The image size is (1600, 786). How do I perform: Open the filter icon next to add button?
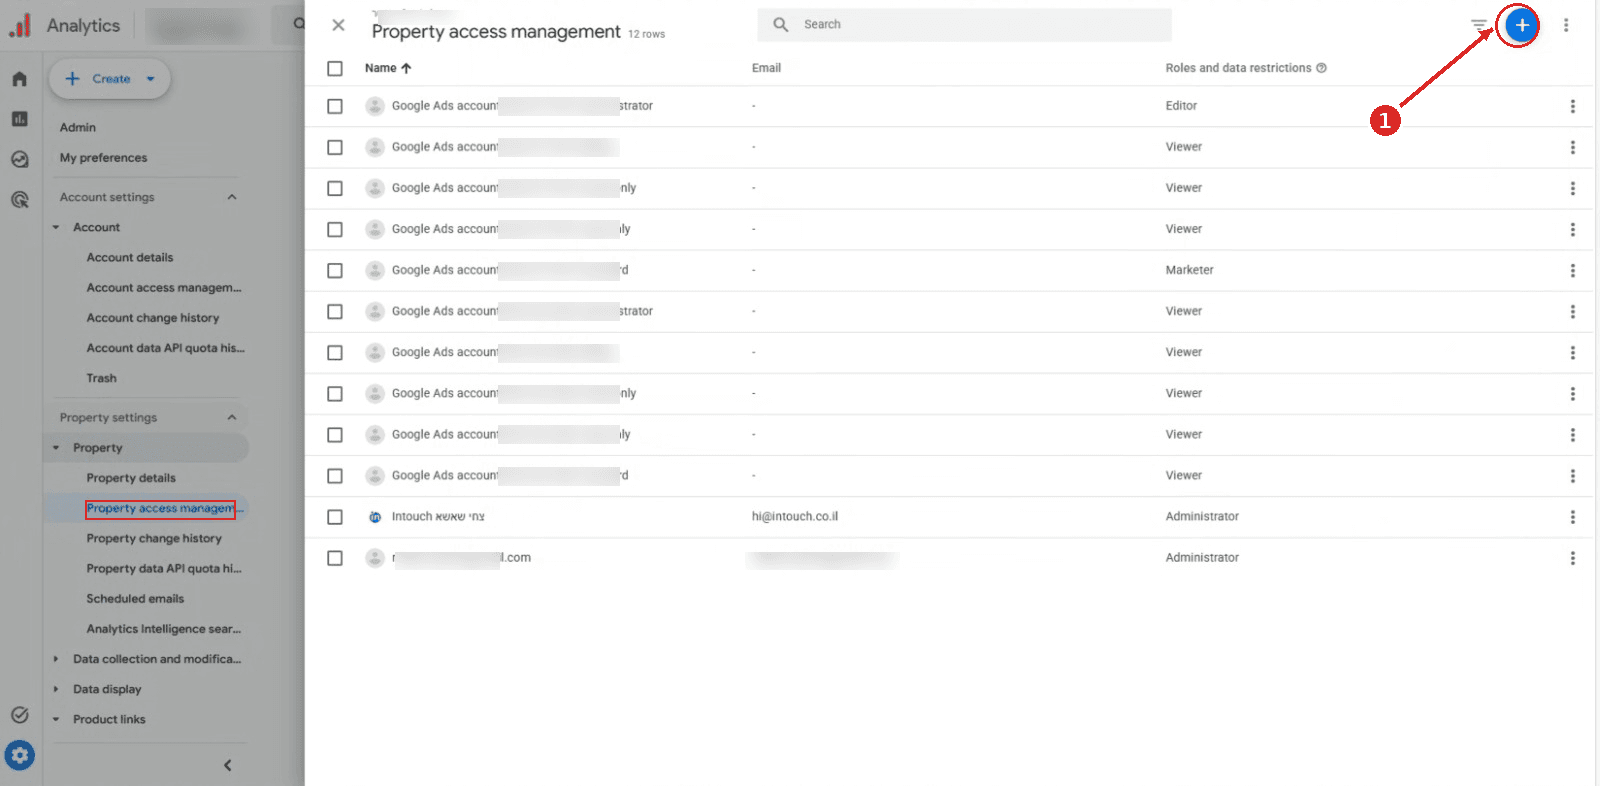click(1479, 25)
